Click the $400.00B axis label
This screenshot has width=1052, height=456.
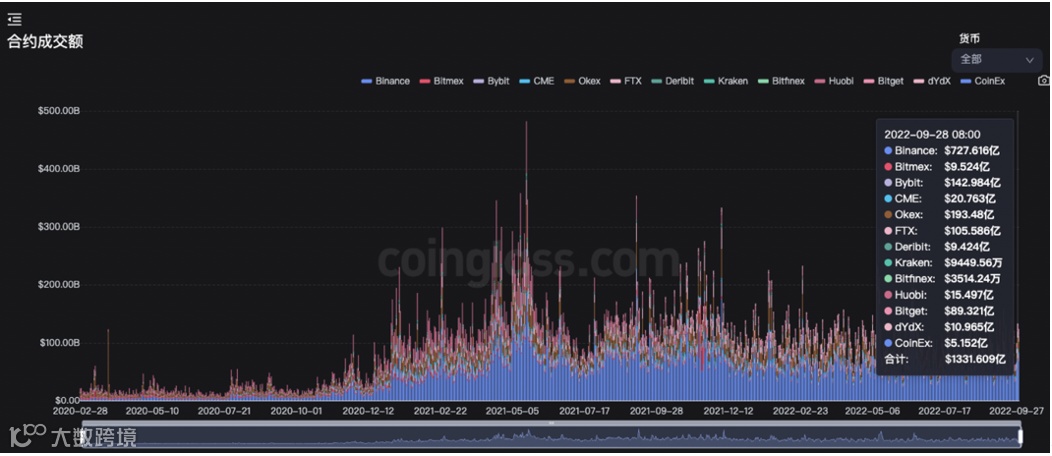pyautogui.click(x=59, y=169)
